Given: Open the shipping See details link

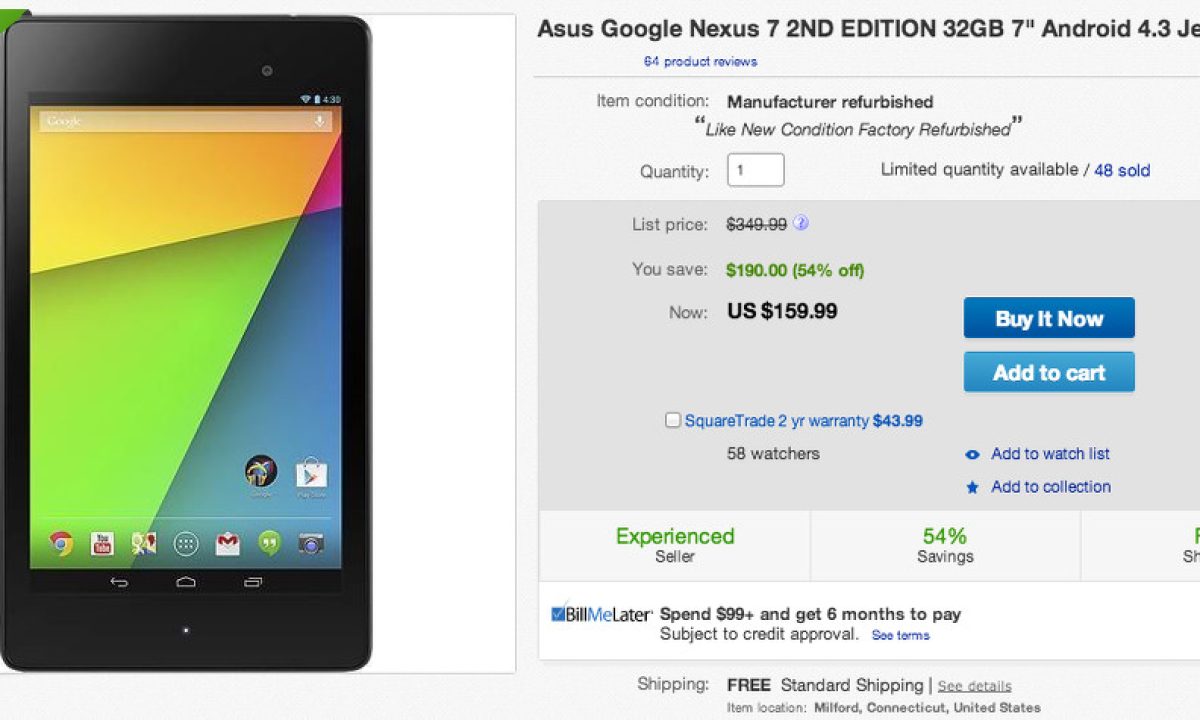Looking at the screenshot, I should [974, 686].
